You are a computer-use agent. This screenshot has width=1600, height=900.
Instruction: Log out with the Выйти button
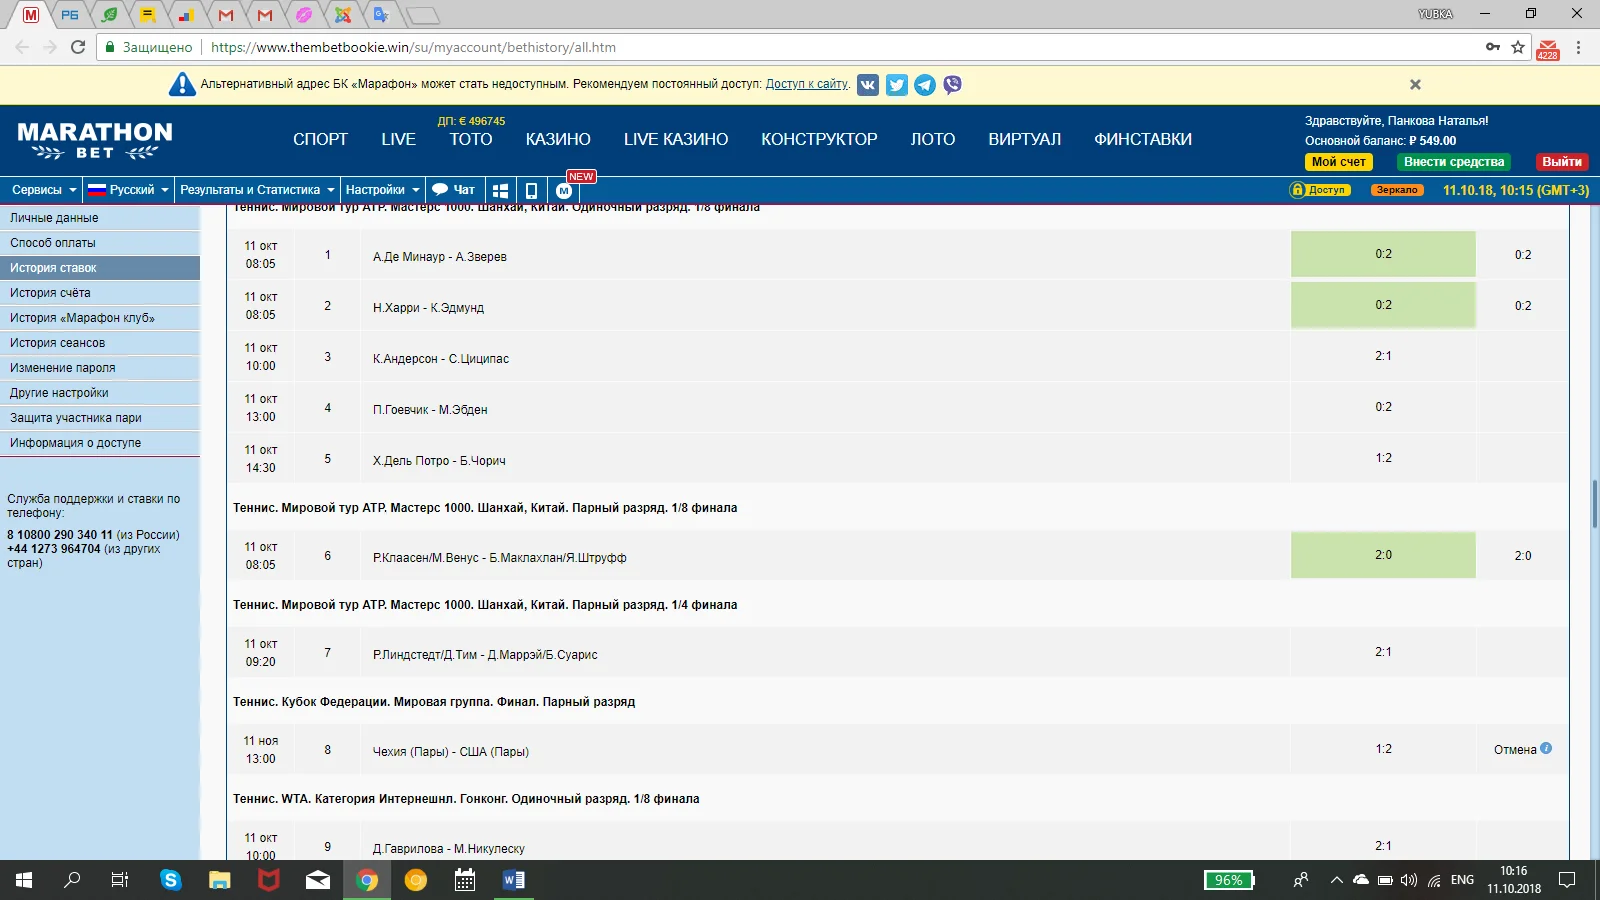[1562, 162]
